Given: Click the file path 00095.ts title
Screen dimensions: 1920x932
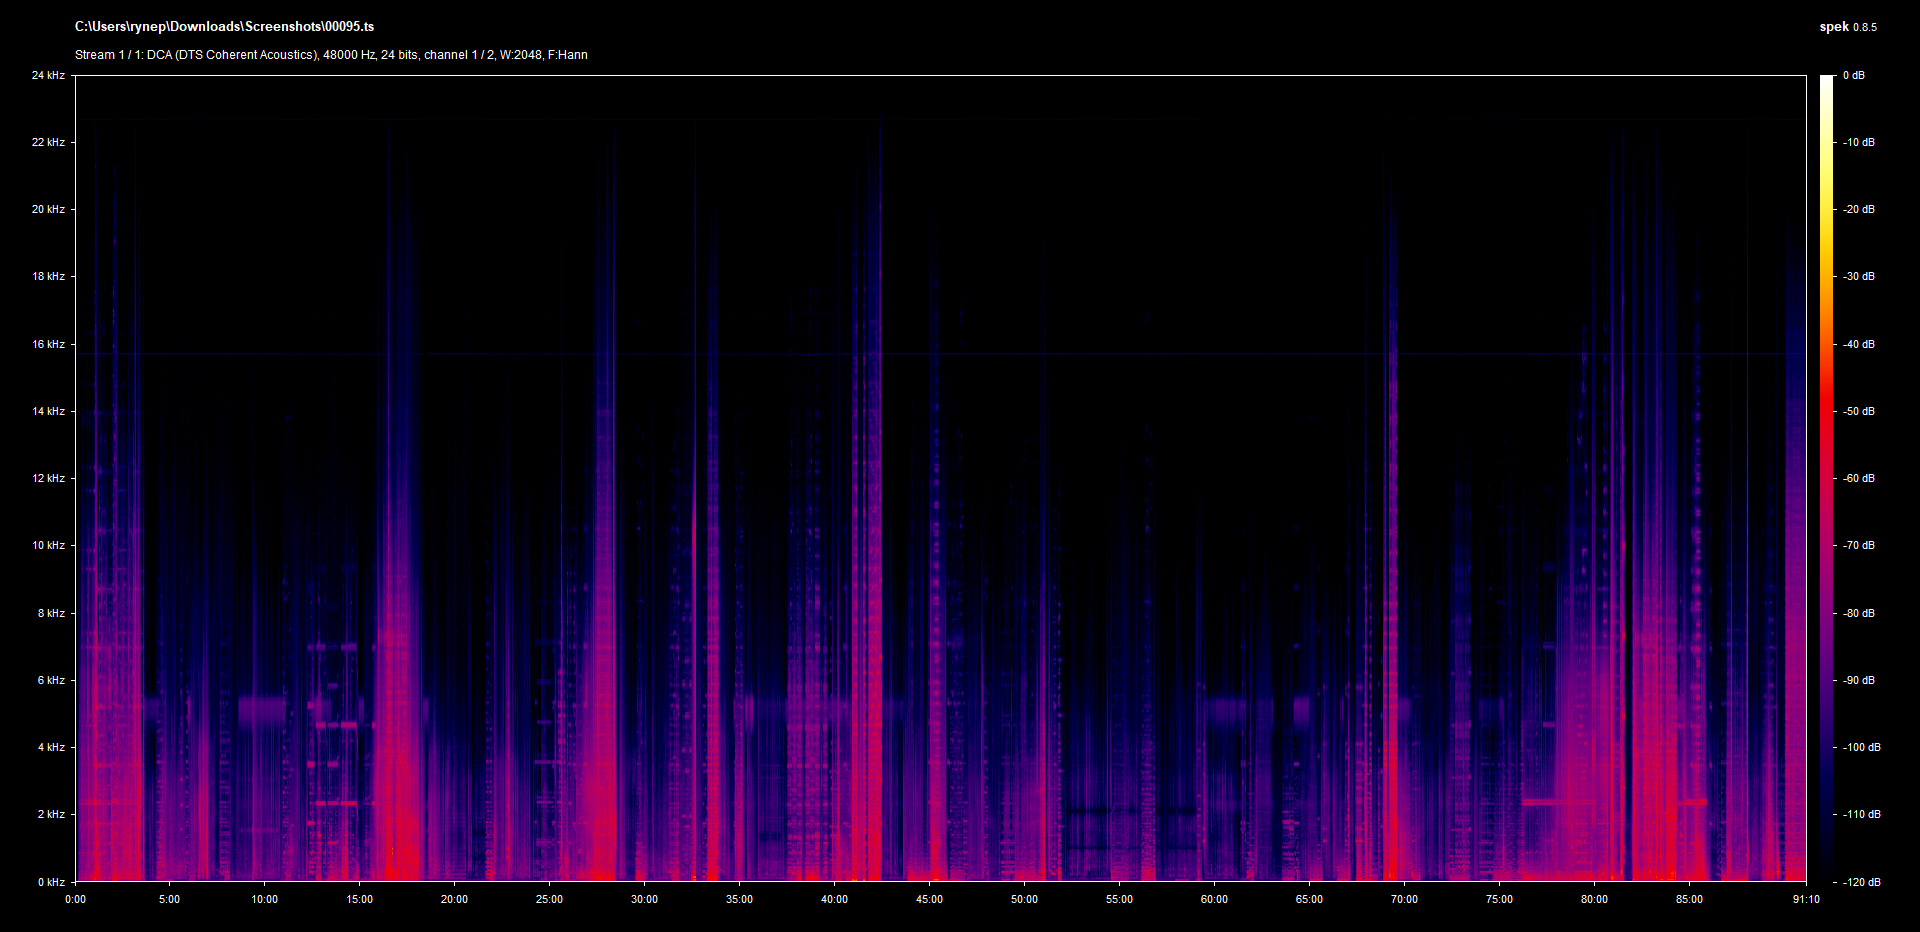Looking at the screenshot, I should [x=224, y=27].
